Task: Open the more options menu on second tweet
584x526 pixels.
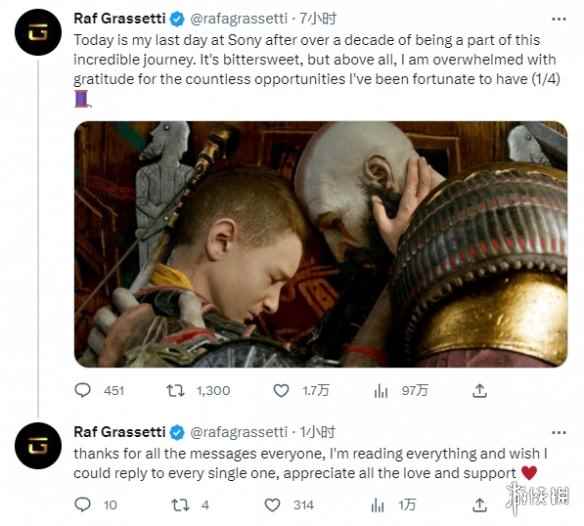Action: pyautogui.click(x=559, y=432)
